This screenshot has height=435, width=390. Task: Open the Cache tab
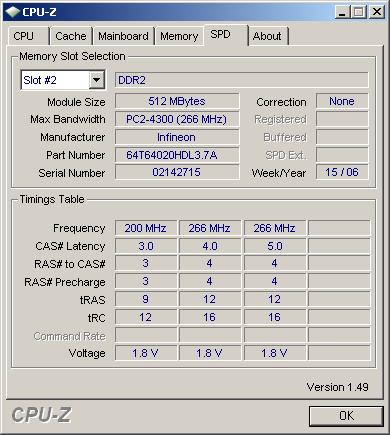(x=71, y=36)
